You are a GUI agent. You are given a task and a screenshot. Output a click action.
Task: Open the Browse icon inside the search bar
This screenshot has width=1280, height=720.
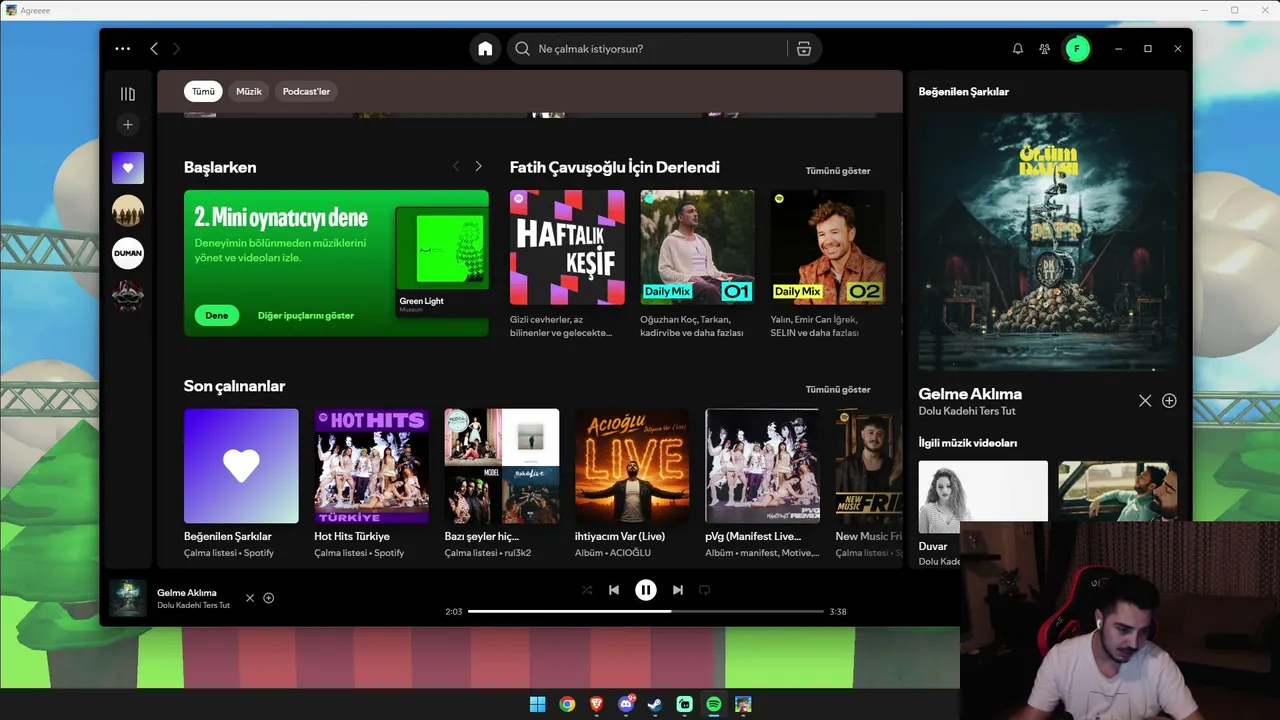pyautogui.click(x=804, y=48)
